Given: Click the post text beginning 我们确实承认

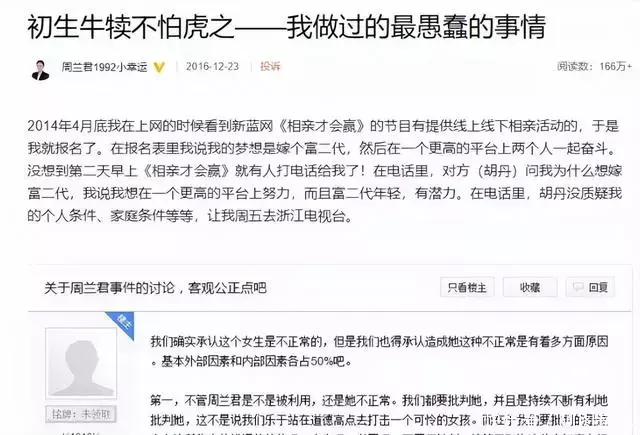Looking at the screenshot, I should click(x=380, y=351).
